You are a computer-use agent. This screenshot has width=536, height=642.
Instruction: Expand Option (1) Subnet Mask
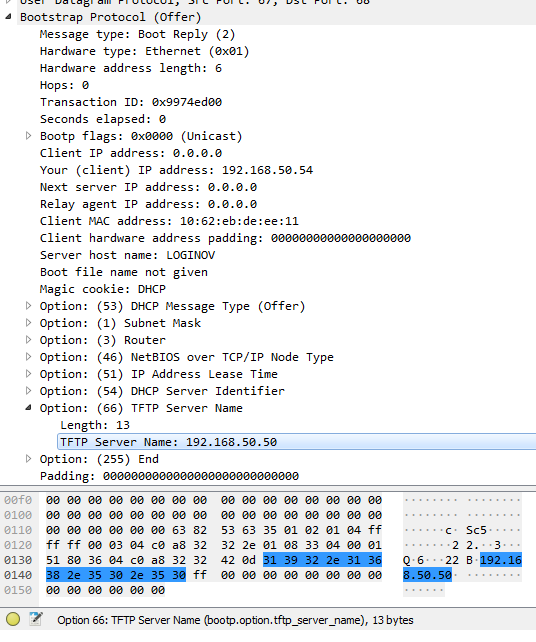28,323
